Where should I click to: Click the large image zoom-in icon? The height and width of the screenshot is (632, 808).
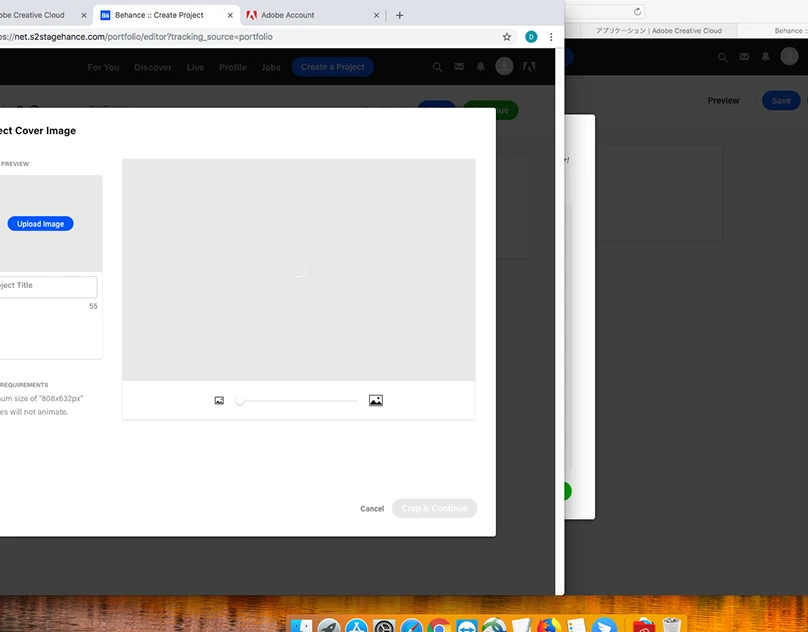(376, 401)
